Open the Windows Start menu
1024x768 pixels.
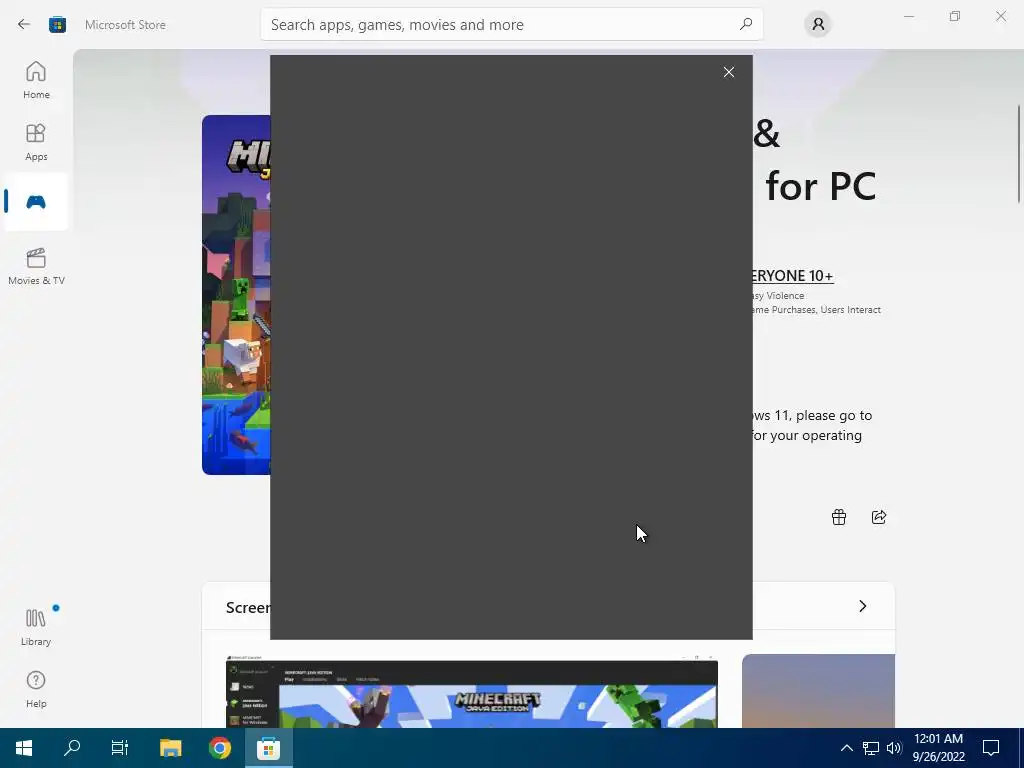pos(24,748)
